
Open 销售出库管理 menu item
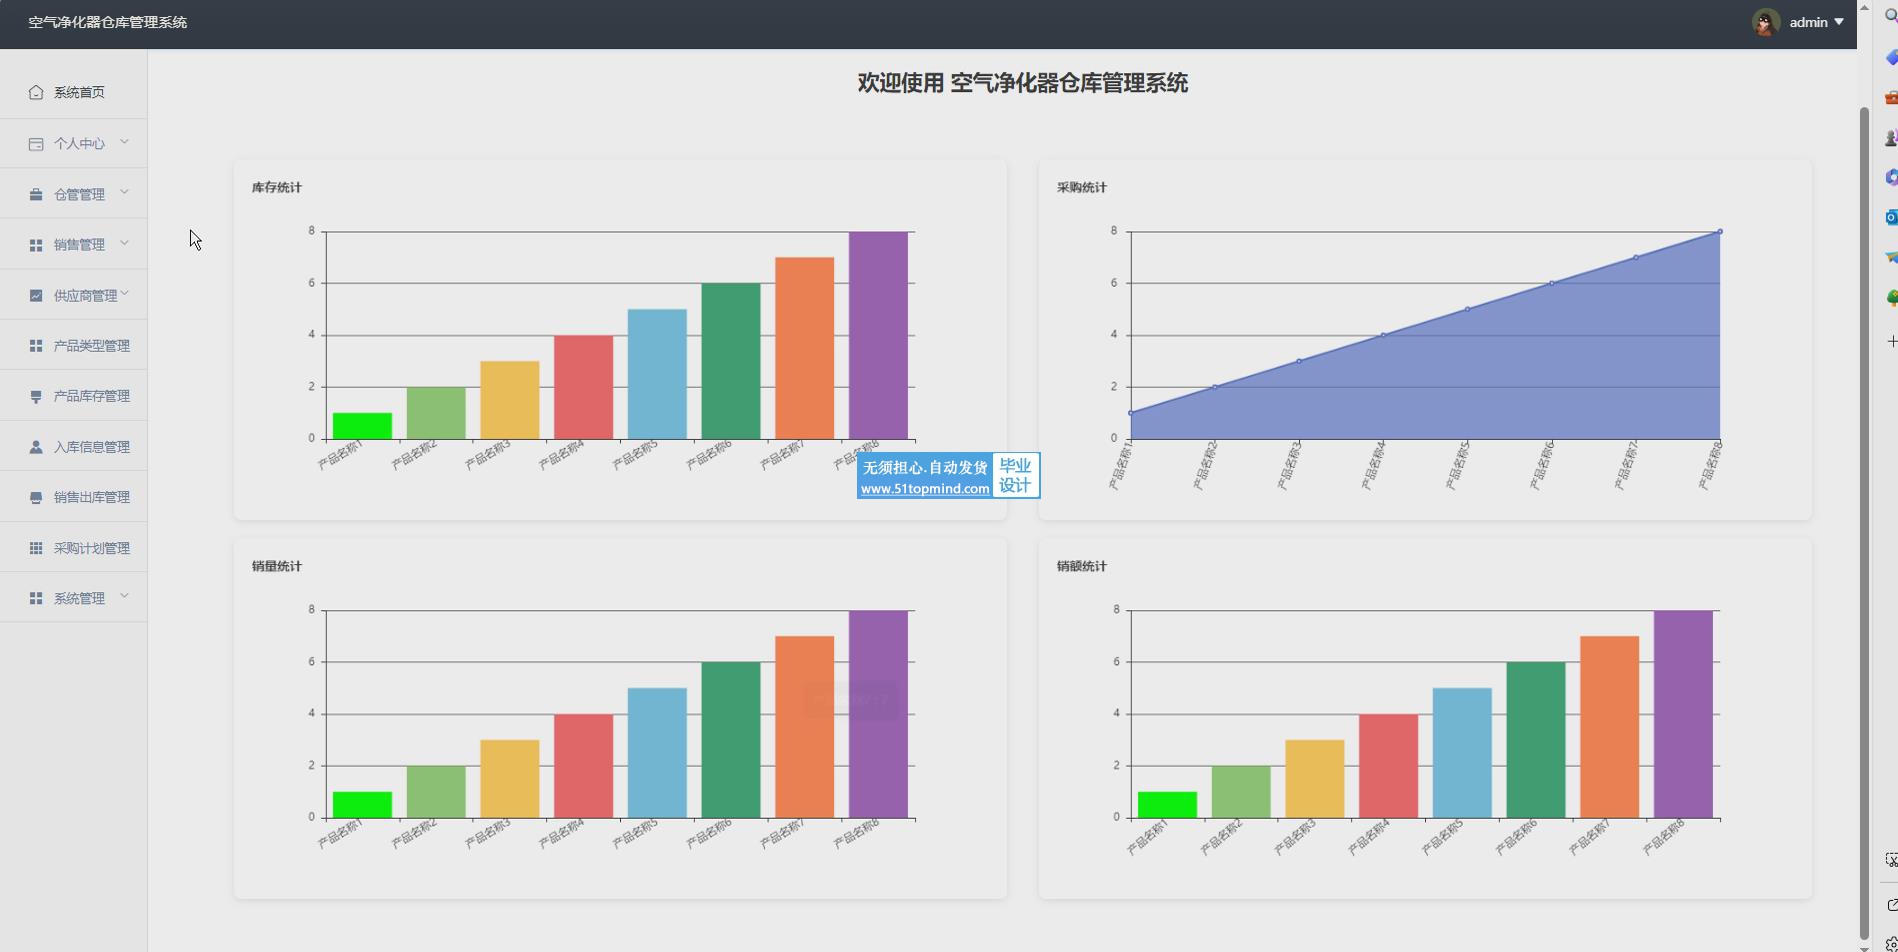pyautogui.click(x=91, y=497)
